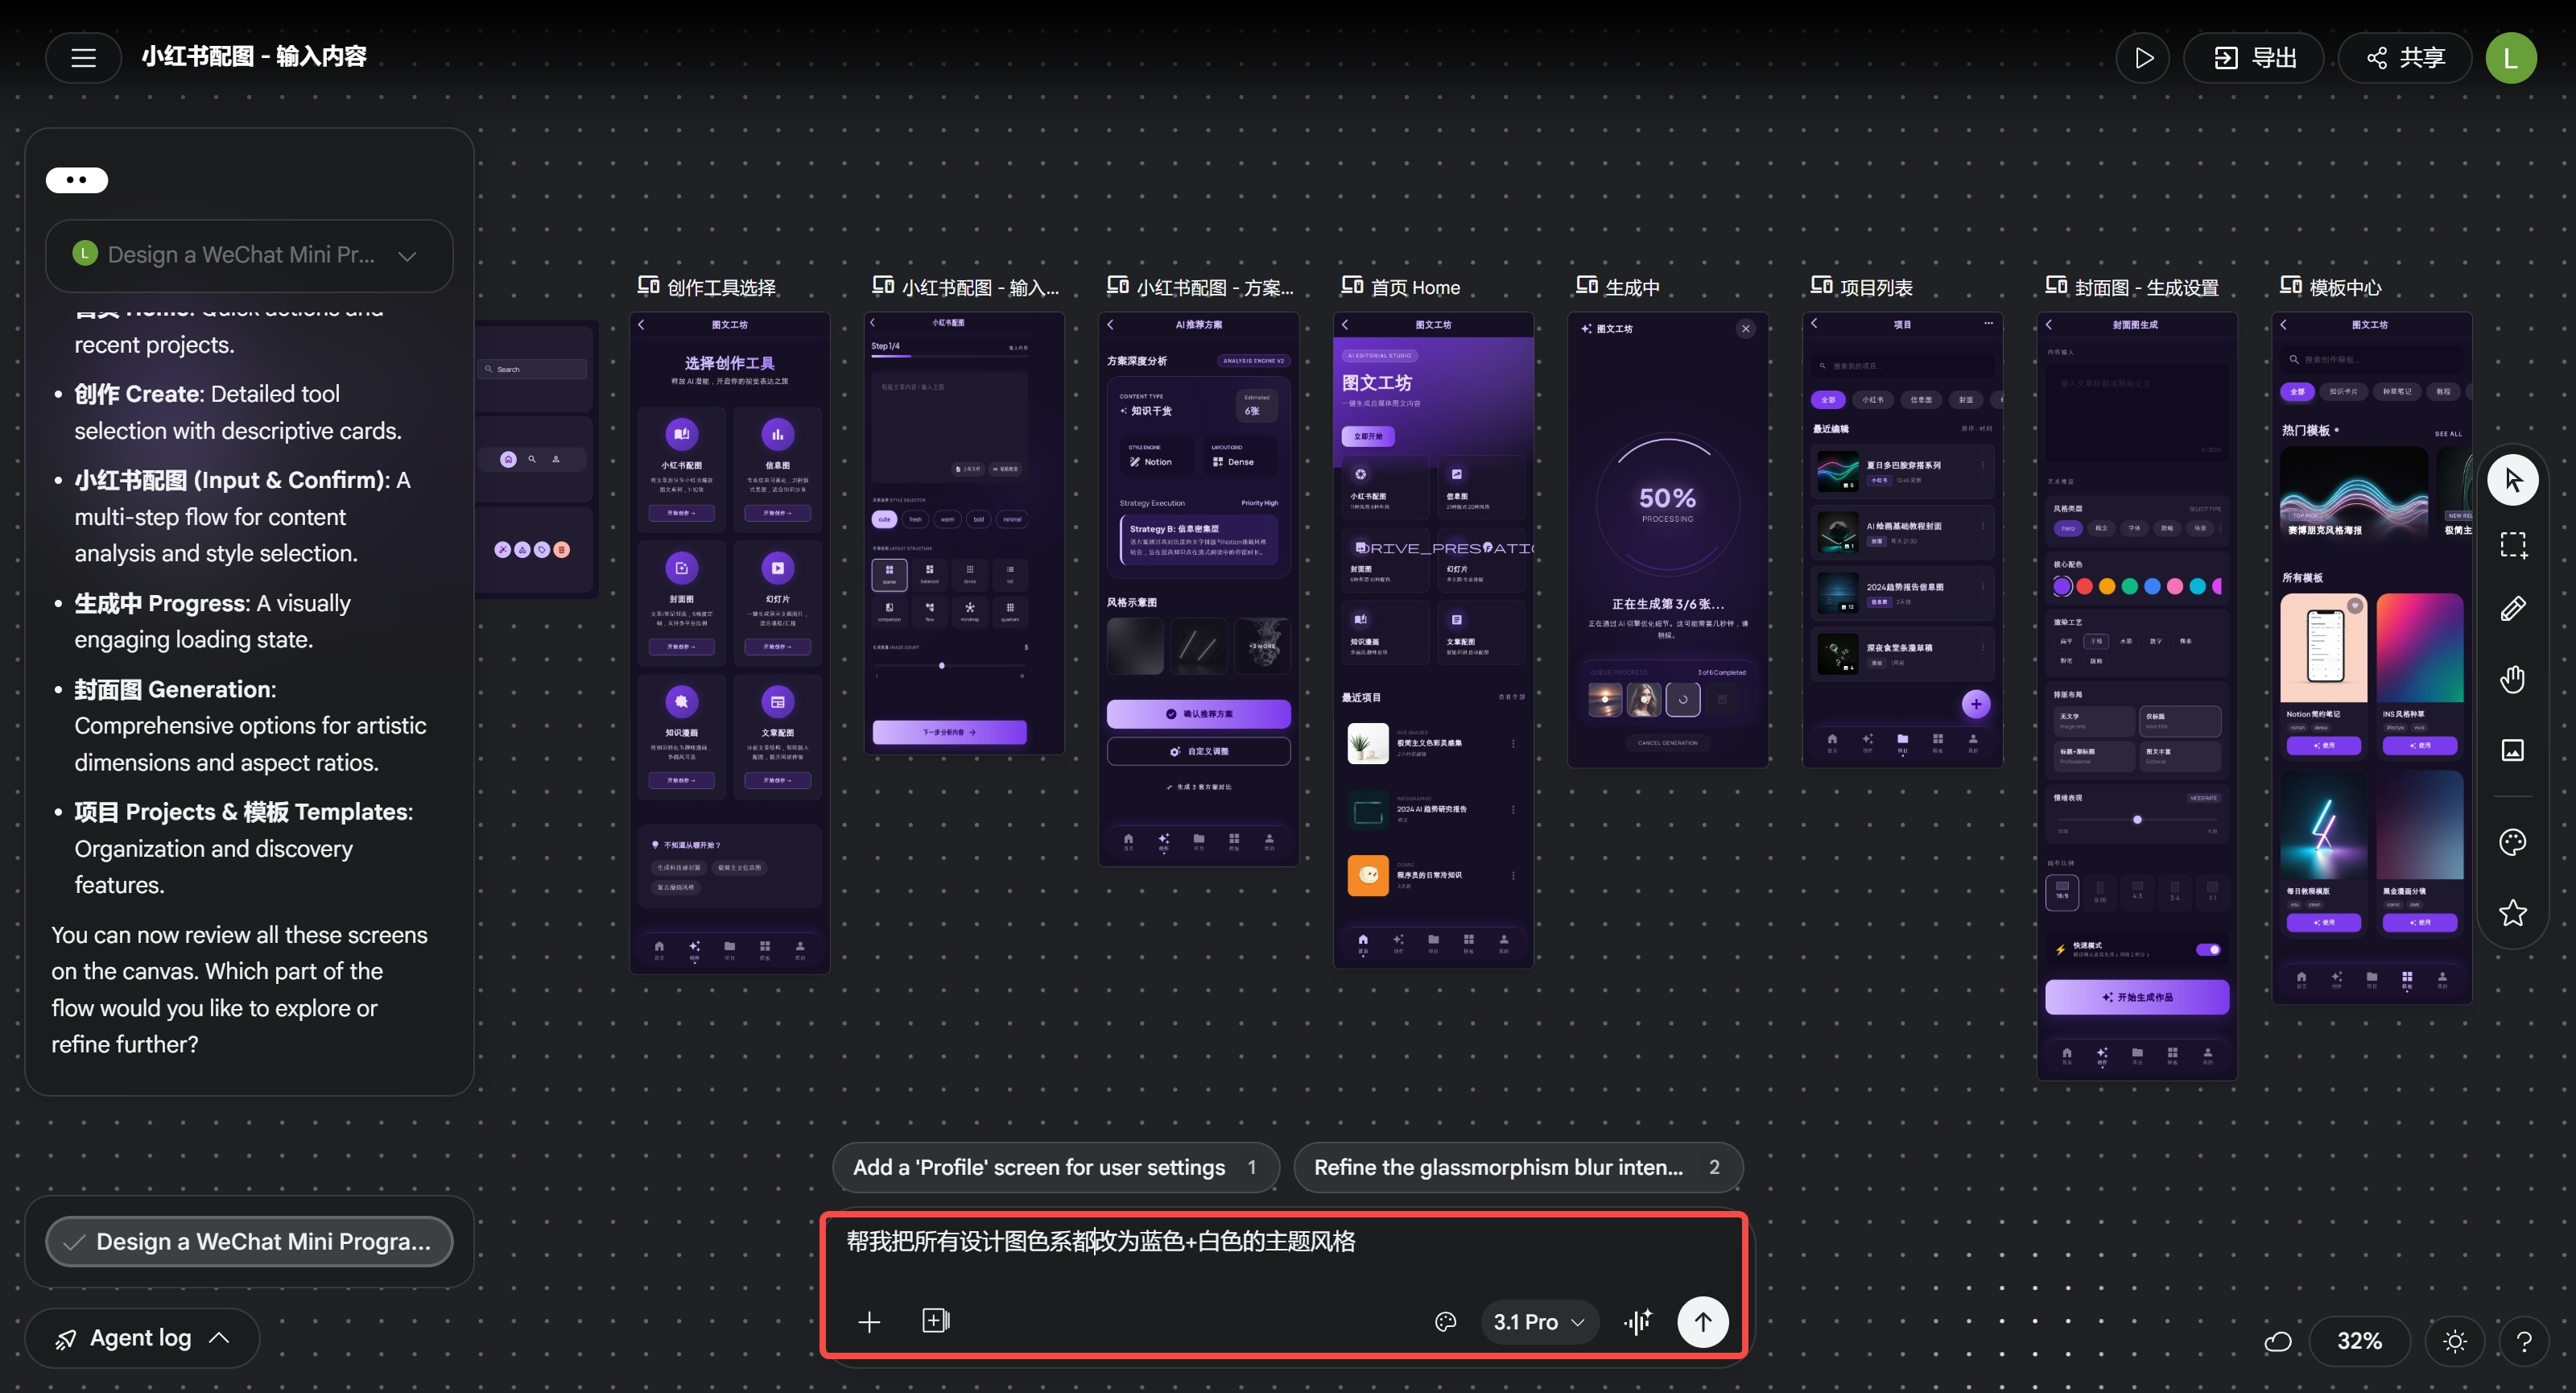The image size is (2576, 1393).
Task: Click the 导出 export button
Action: 2253,58
